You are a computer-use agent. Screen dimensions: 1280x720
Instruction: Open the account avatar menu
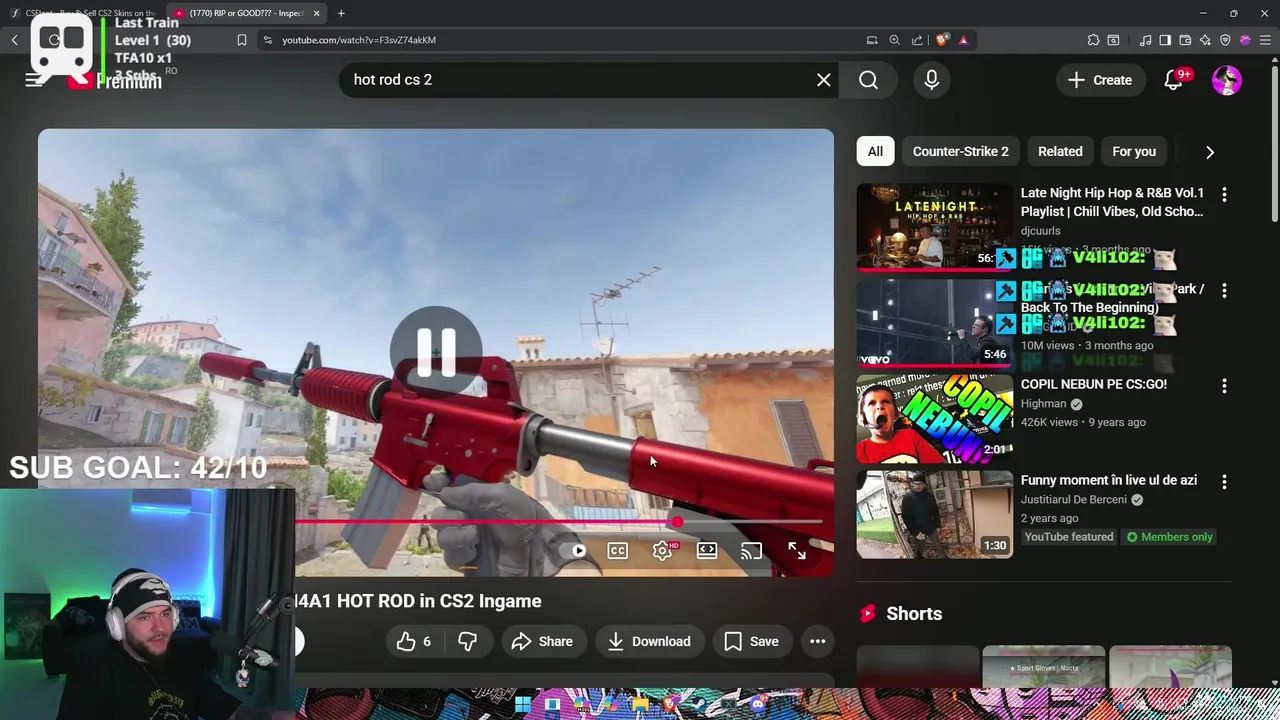[x=1227, y=80]
